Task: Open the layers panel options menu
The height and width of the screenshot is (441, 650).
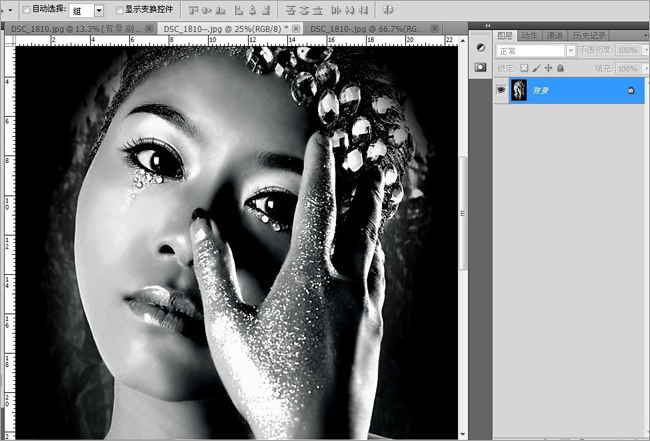Action: pyautogui.click(x=646, y=36)
